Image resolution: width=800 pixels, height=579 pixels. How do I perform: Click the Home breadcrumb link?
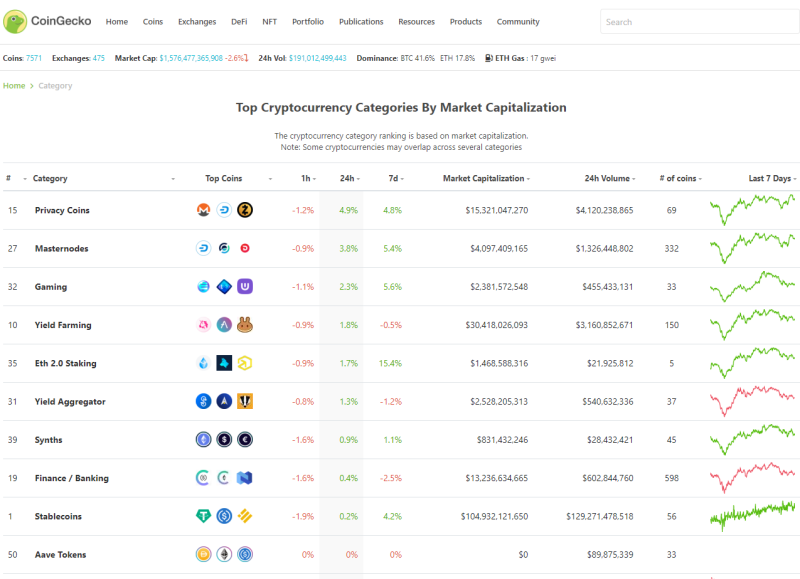pyautogui.click(x=14, y=86)
